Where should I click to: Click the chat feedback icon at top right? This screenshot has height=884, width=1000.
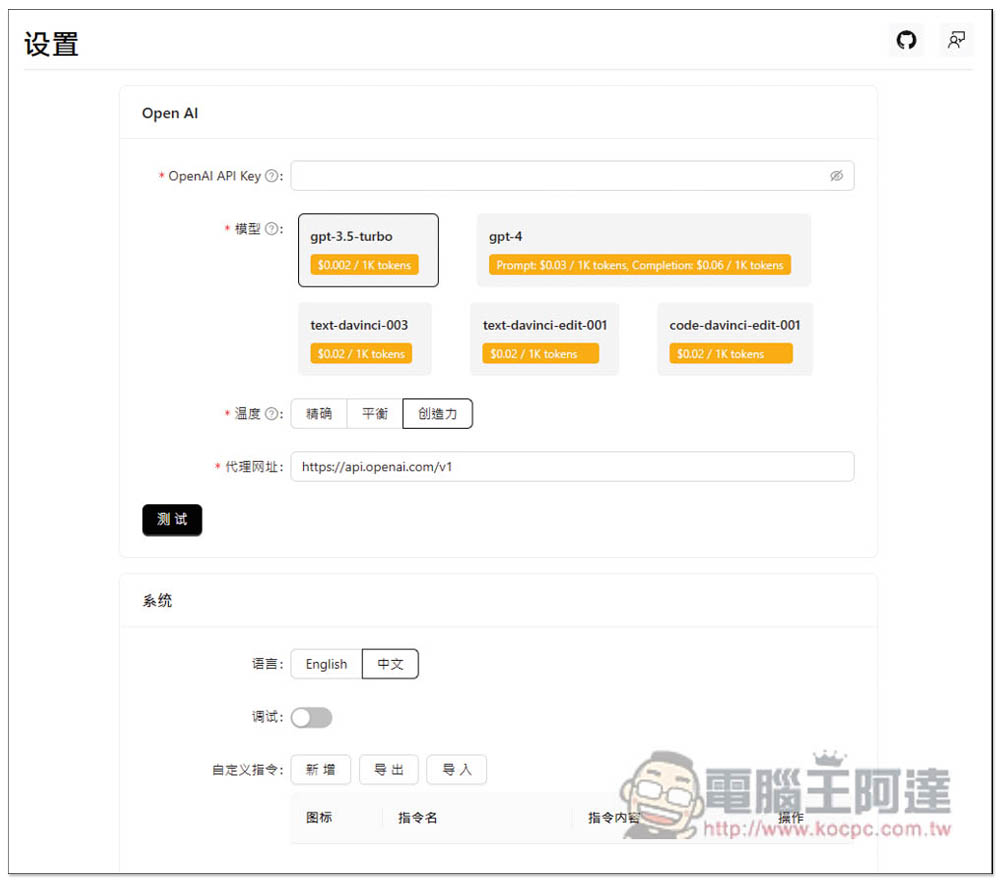click(957, 41)
